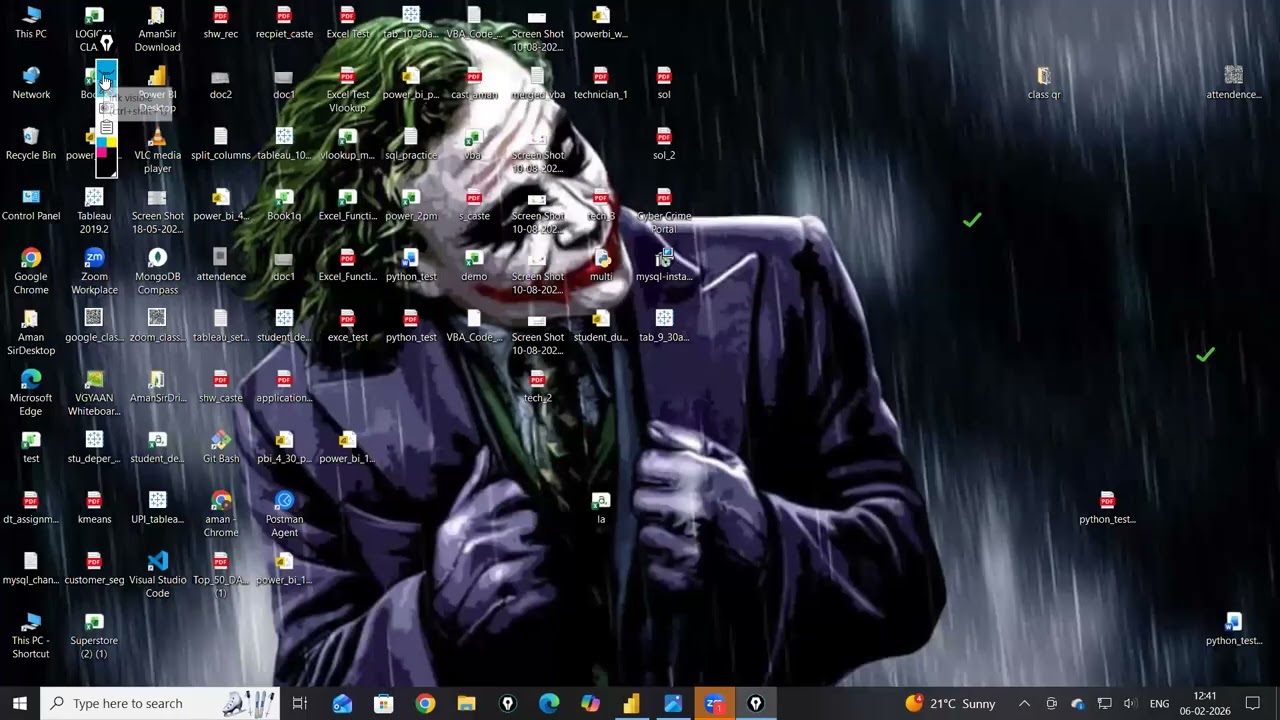Select the sol_2 PDF file
This screenshot has width=1280, height=720.
(x=664, y=144)
